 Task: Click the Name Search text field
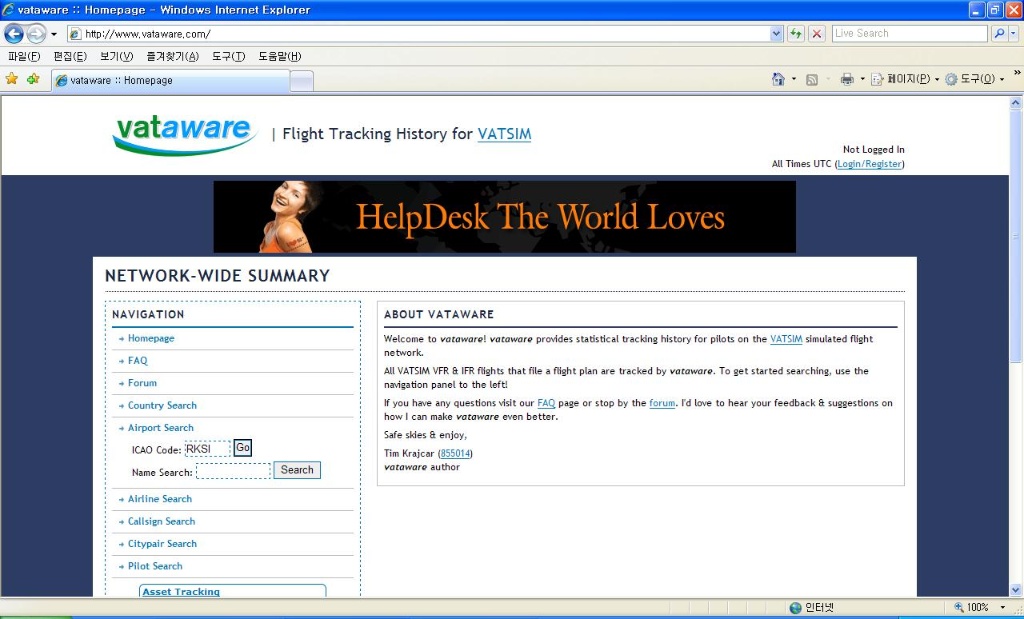(x=233, y=471)
